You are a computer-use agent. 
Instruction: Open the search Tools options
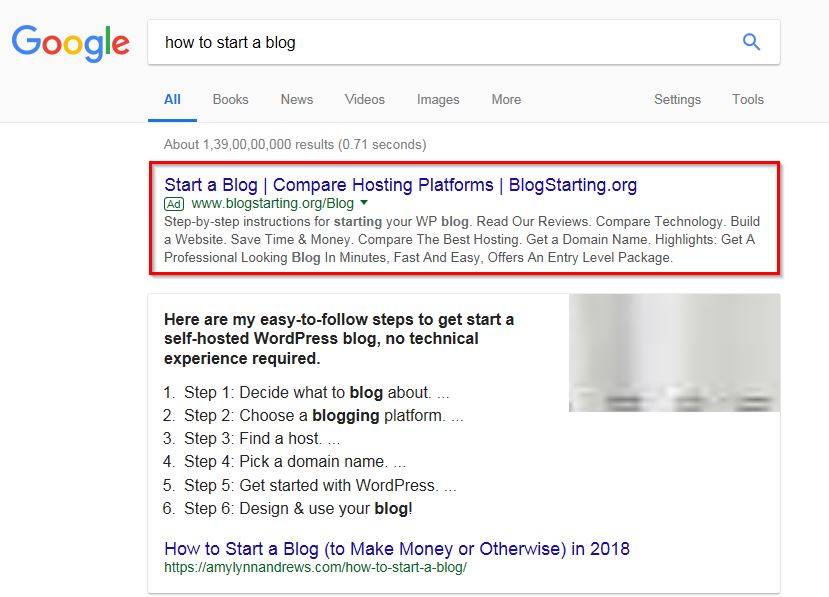748,99
